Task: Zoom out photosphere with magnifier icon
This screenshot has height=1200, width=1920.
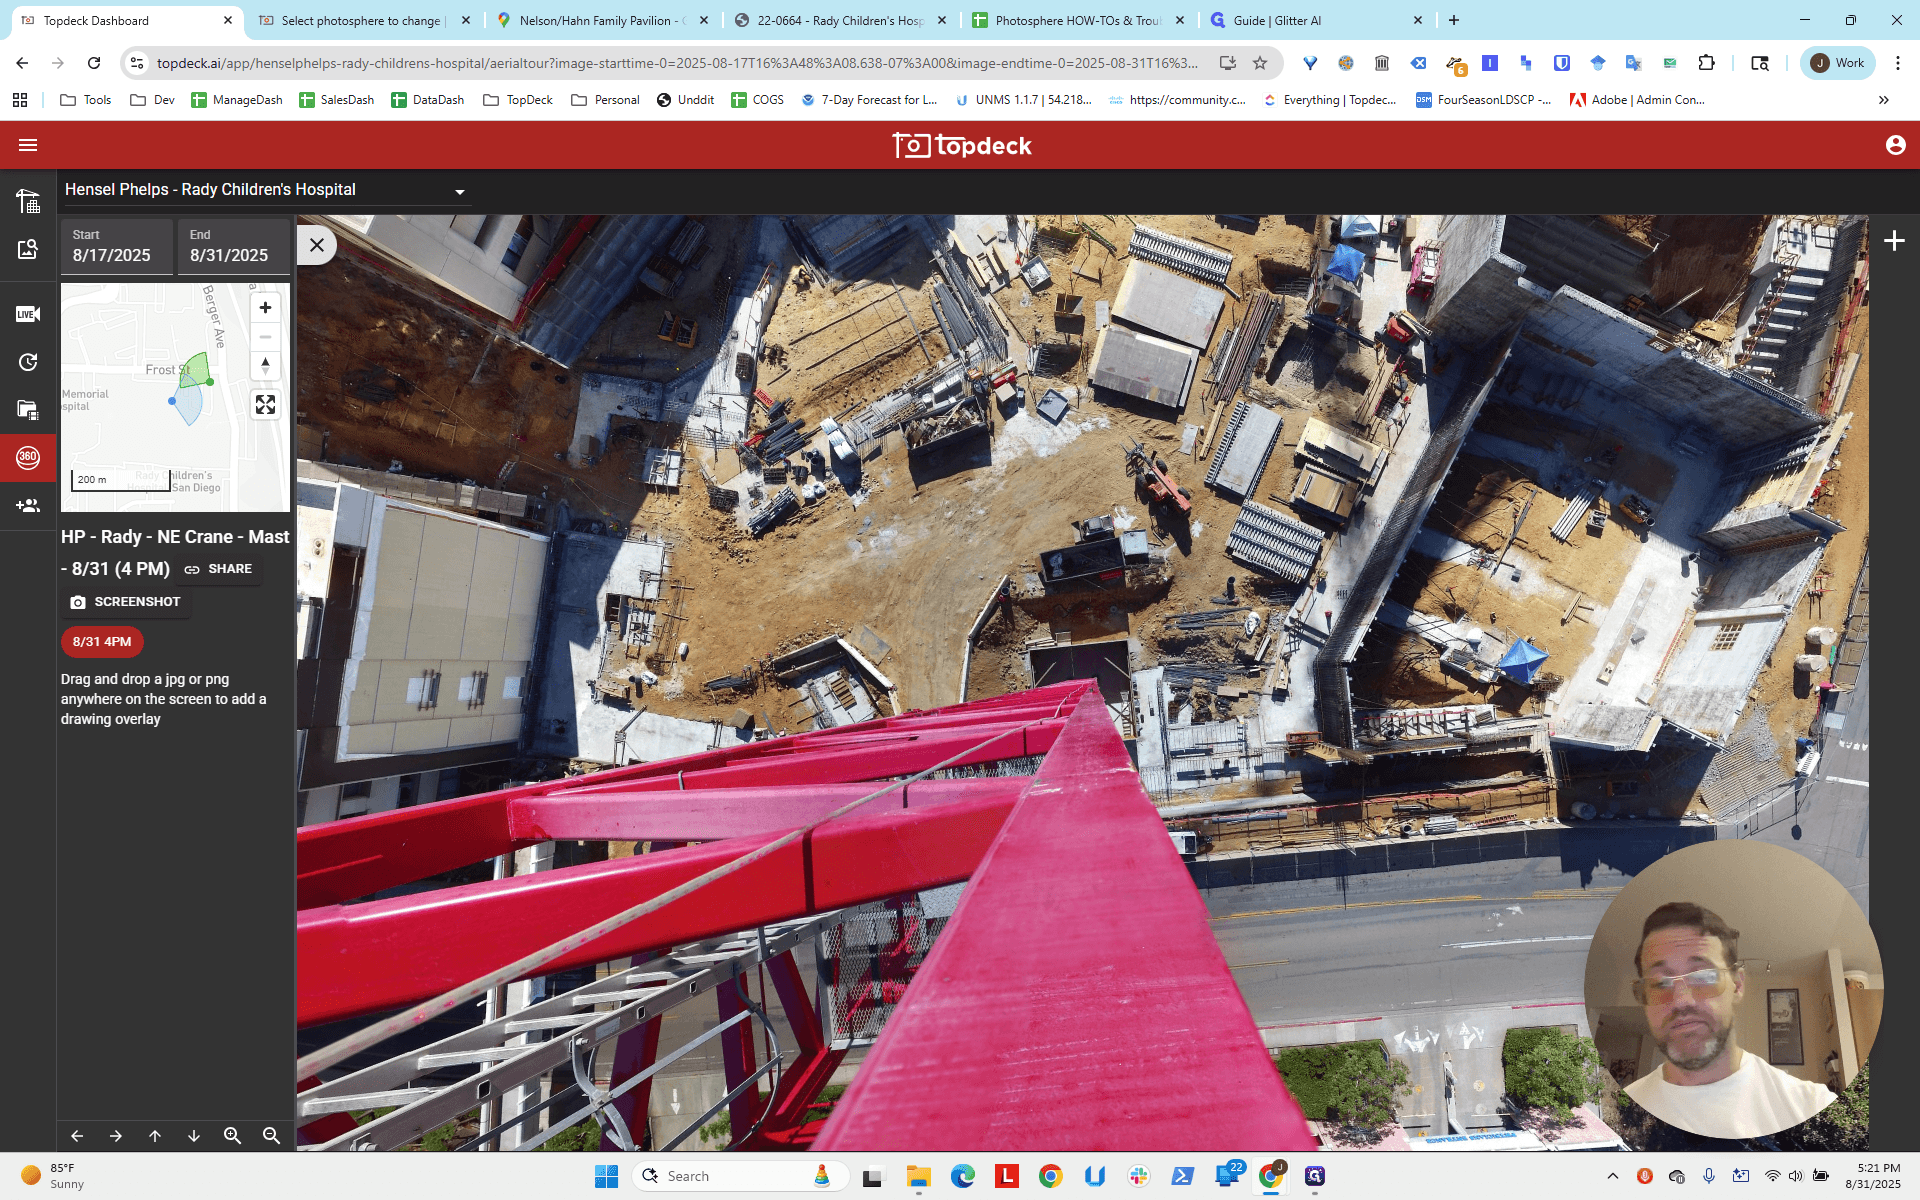Action: coord(271,1136)
